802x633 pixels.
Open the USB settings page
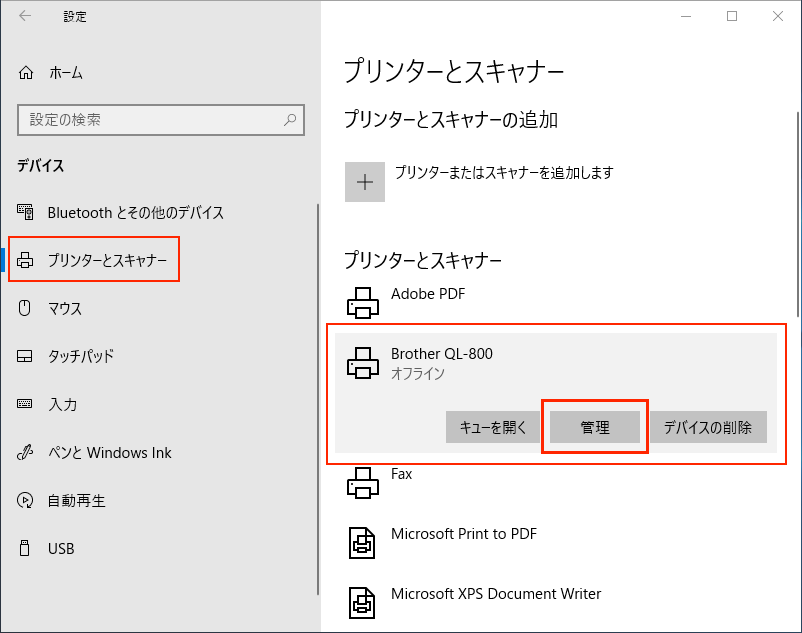61,549
